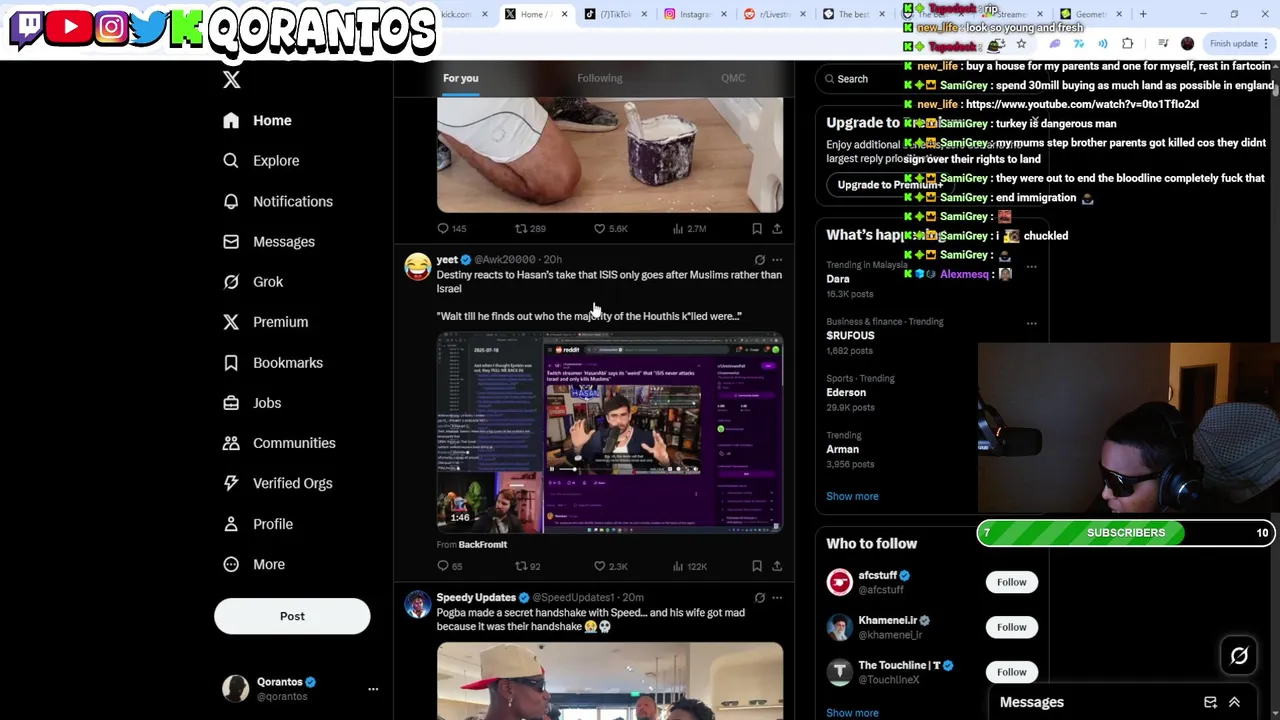
Task: Bookmark the top post with 2.7M views
Action: coord(757,229)
